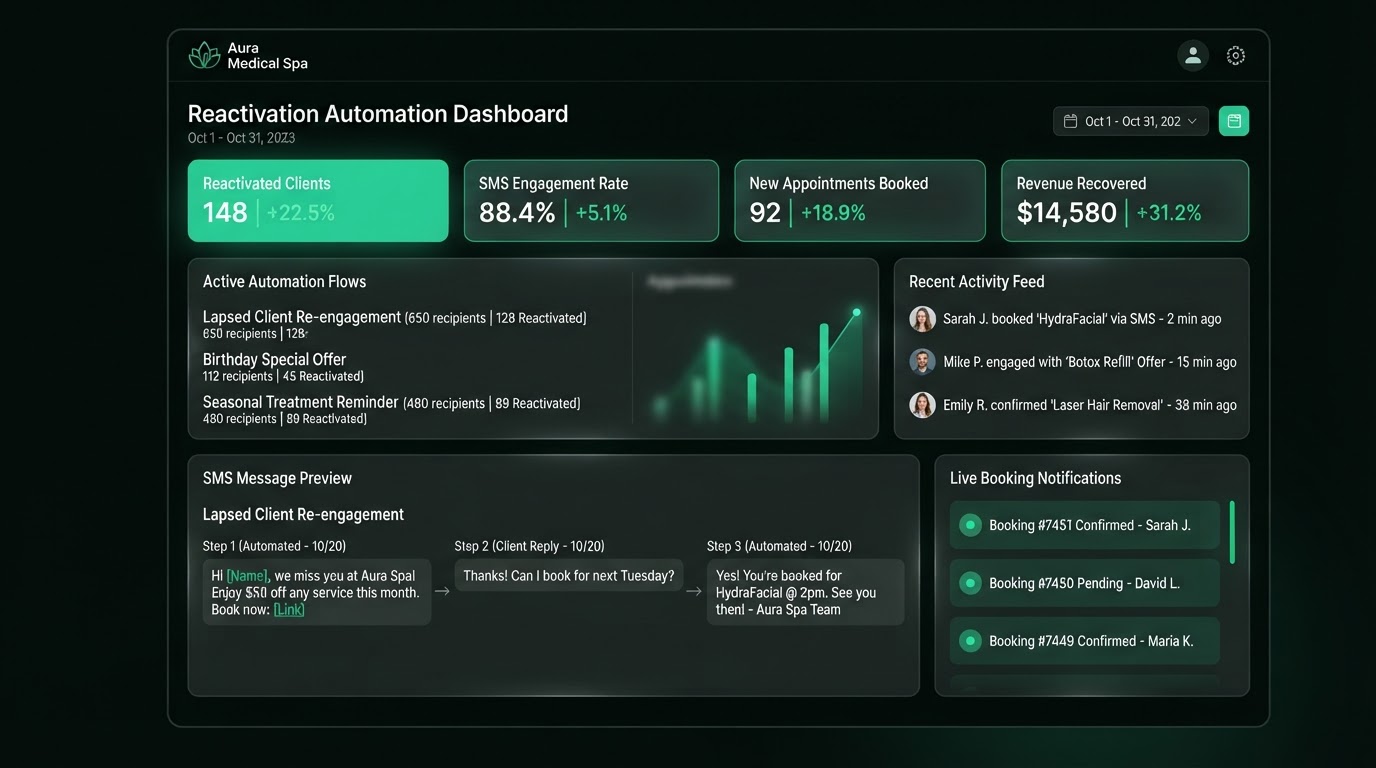This screenshot has height=768, width=1376.
Task: Click Mike P.'s avatar in activity feed
Action: coord(922,362)
